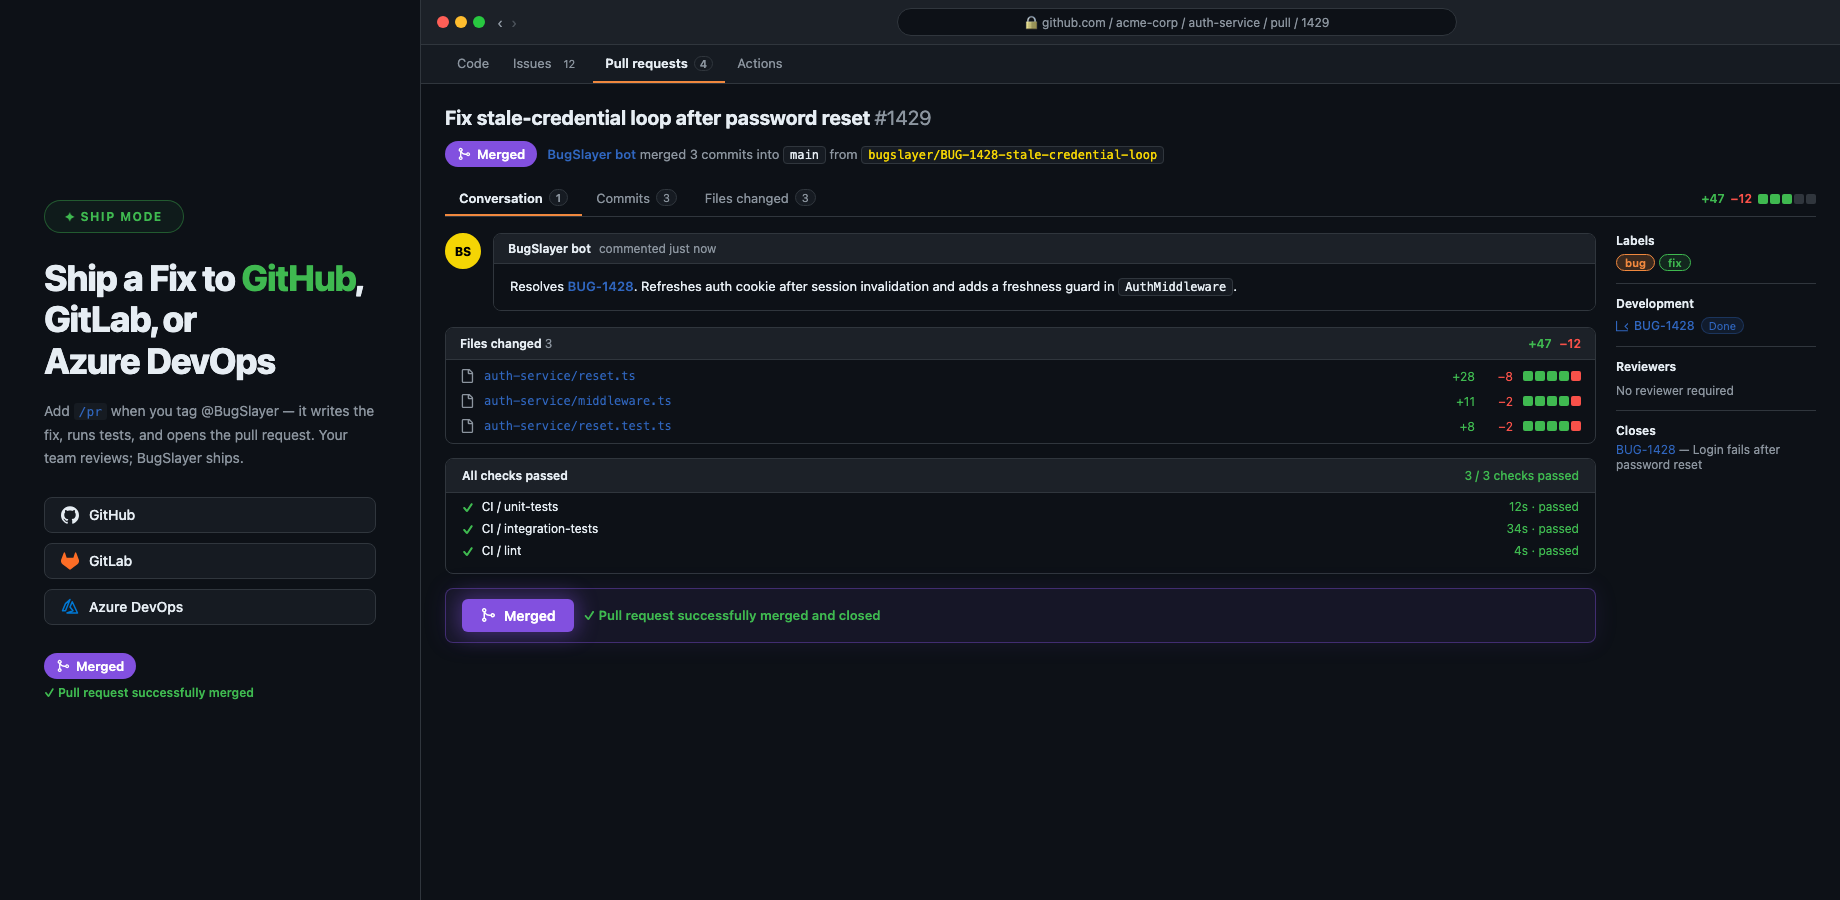Click the file icon beside auth-service/reset.ts

[467, 375]
